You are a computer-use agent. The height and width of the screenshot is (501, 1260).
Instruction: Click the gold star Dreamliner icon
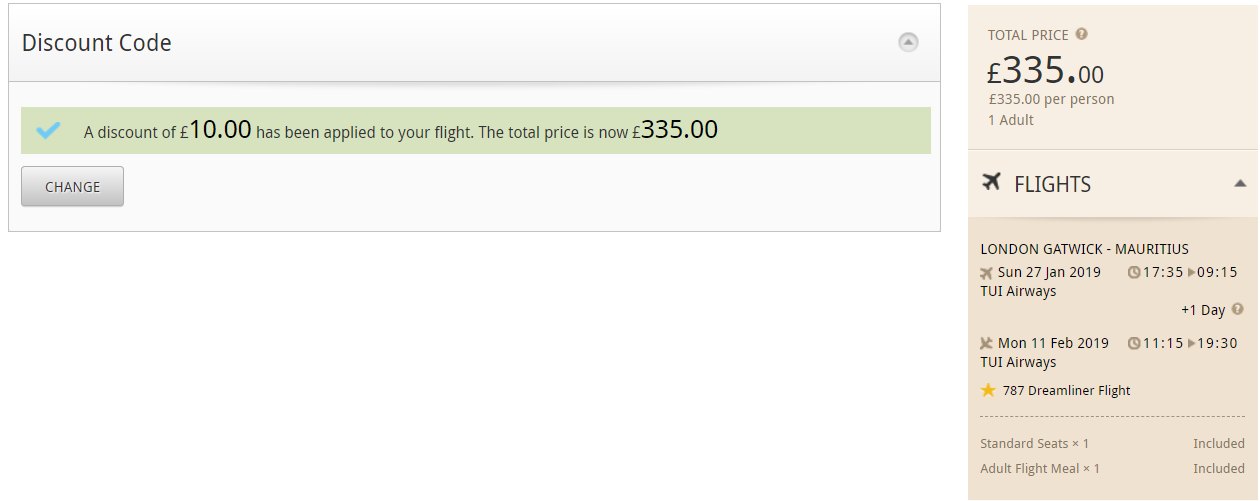coord(989,390)
